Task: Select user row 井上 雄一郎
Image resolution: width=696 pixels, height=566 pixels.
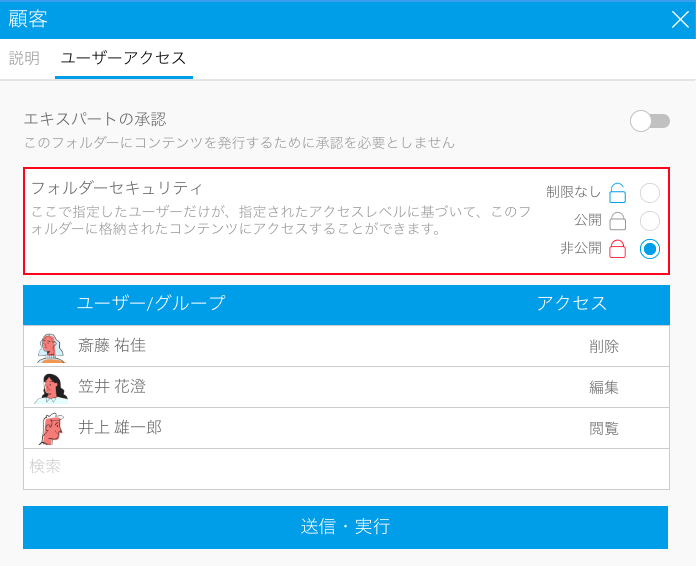Action: point(346,428)
